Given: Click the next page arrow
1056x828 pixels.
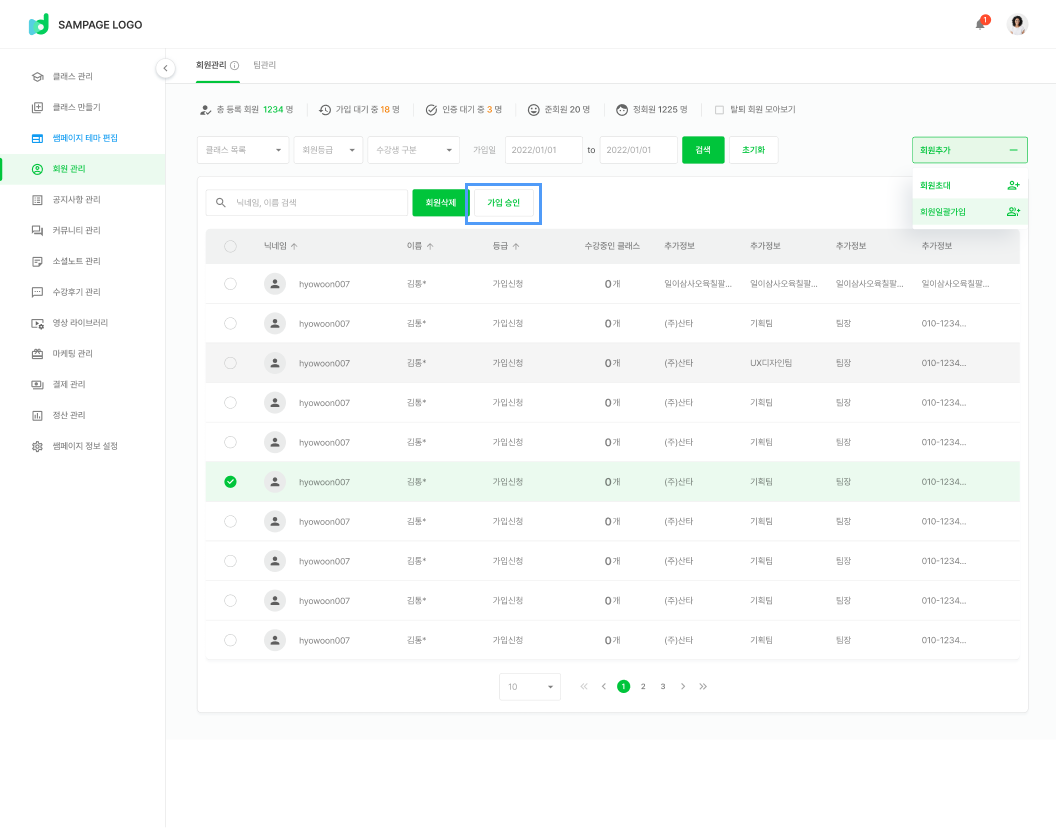Looking at the screenshot, I should 683,687.
